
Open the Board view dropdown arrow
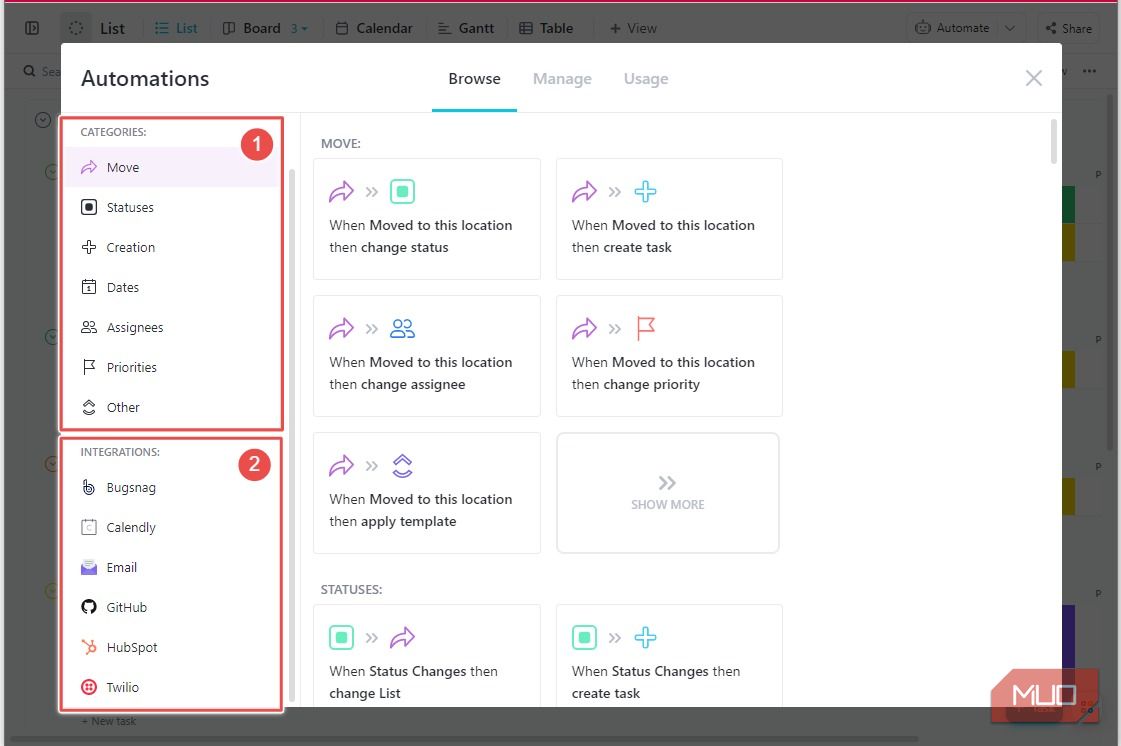tap(305, 28)
